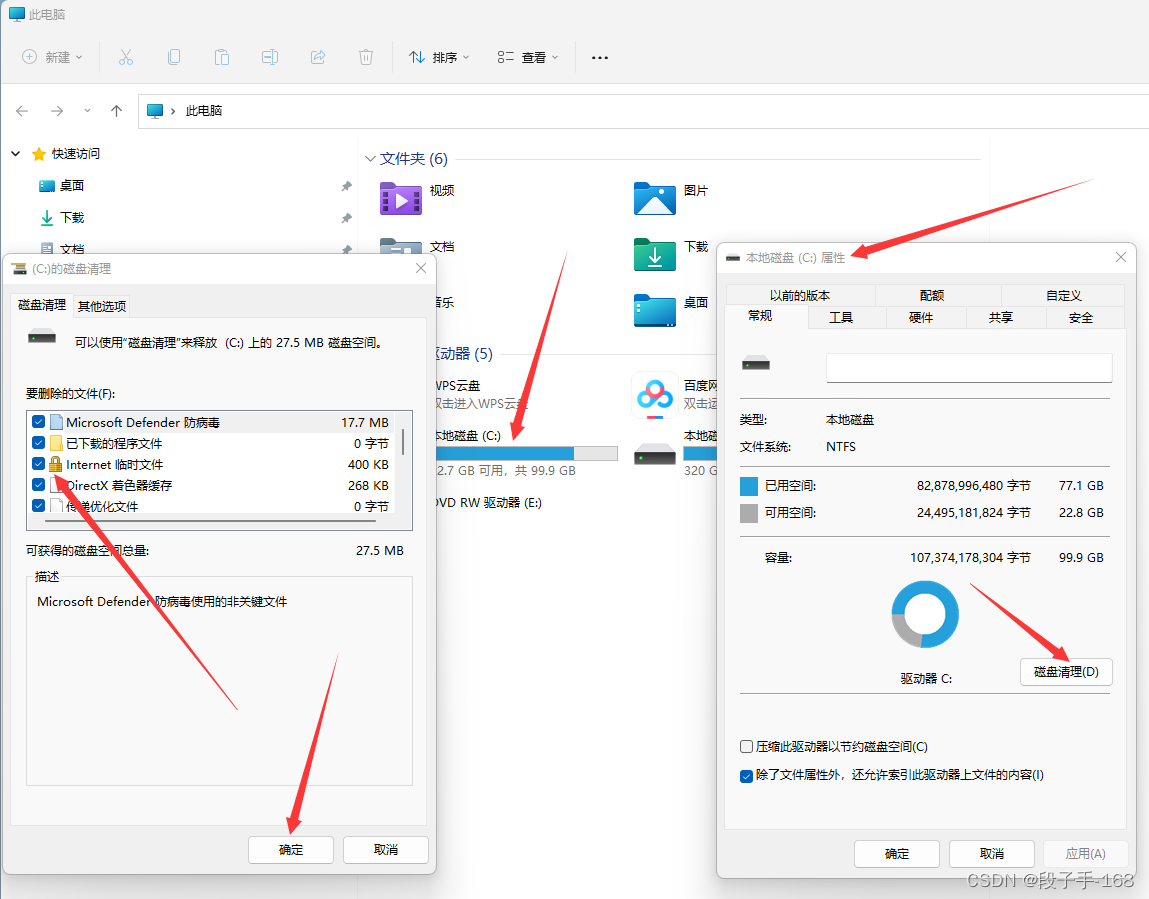Viewport: 1149px width, 899px height.
Task: Unpin 桌面 from quick access
Action: pos(347,186)
